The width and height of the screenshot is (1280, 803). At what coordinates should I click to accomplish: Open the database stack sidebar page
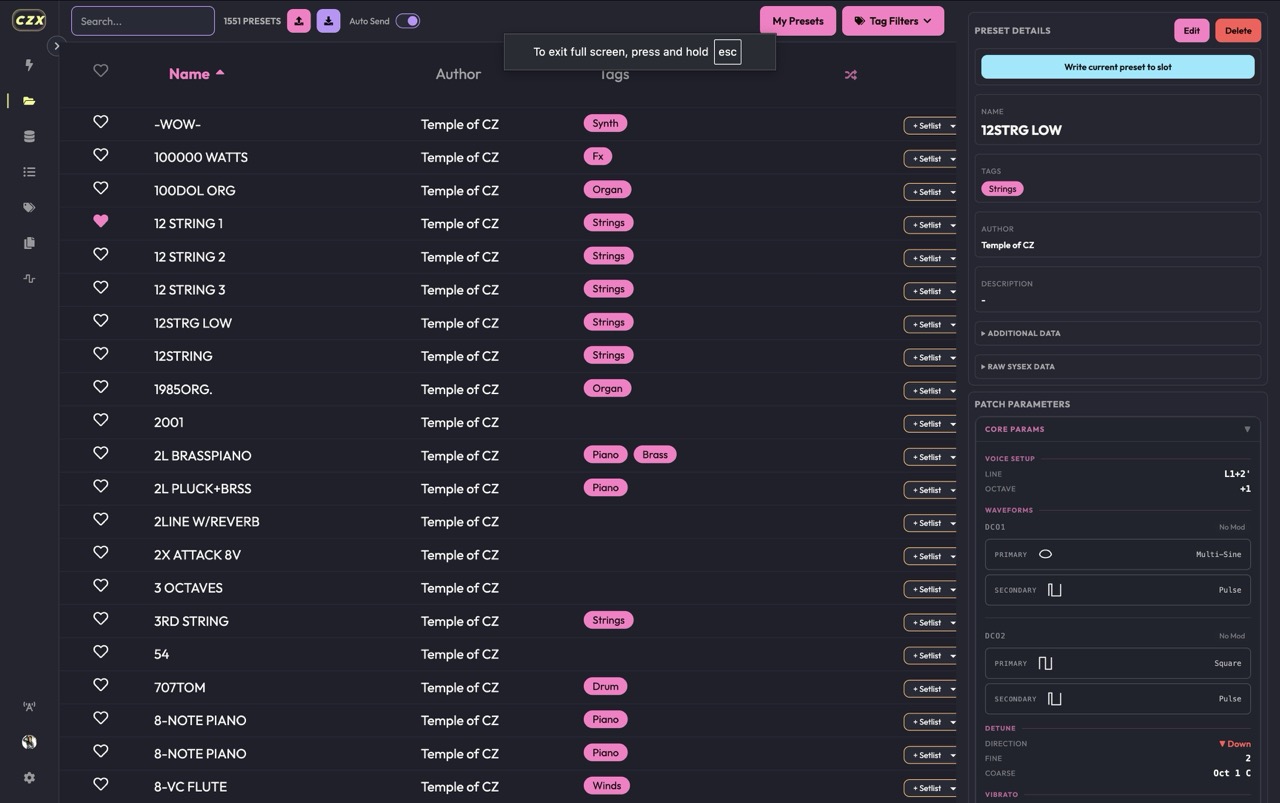coord(29,137)
